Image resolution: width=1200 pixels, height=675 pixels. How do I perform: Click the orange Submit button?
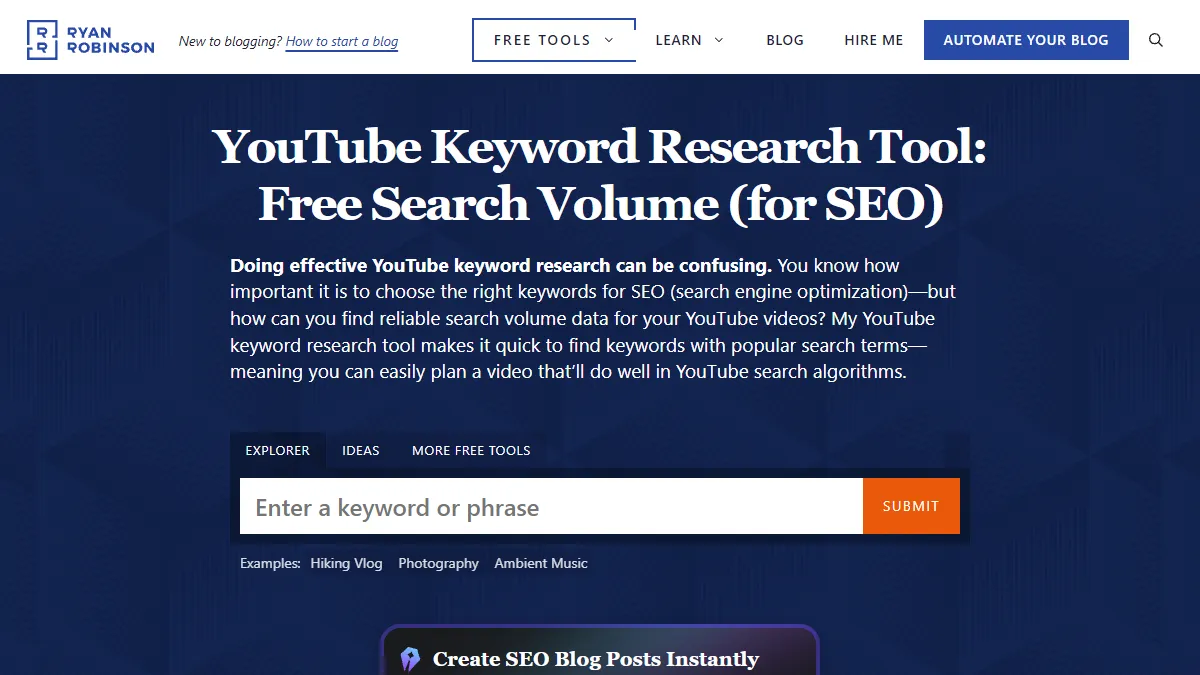pyautogui.click(x=911, y=506)
